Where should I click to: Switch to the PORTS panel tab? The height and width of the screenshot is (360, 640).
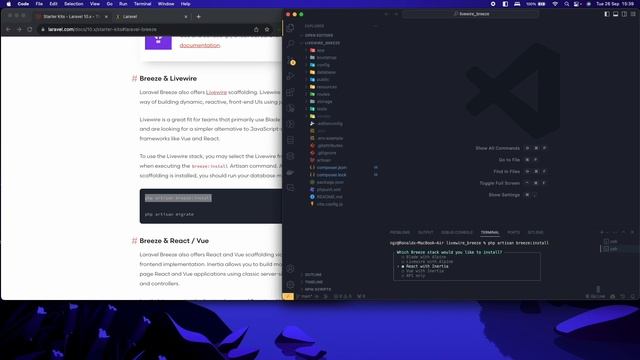point(513,232)
